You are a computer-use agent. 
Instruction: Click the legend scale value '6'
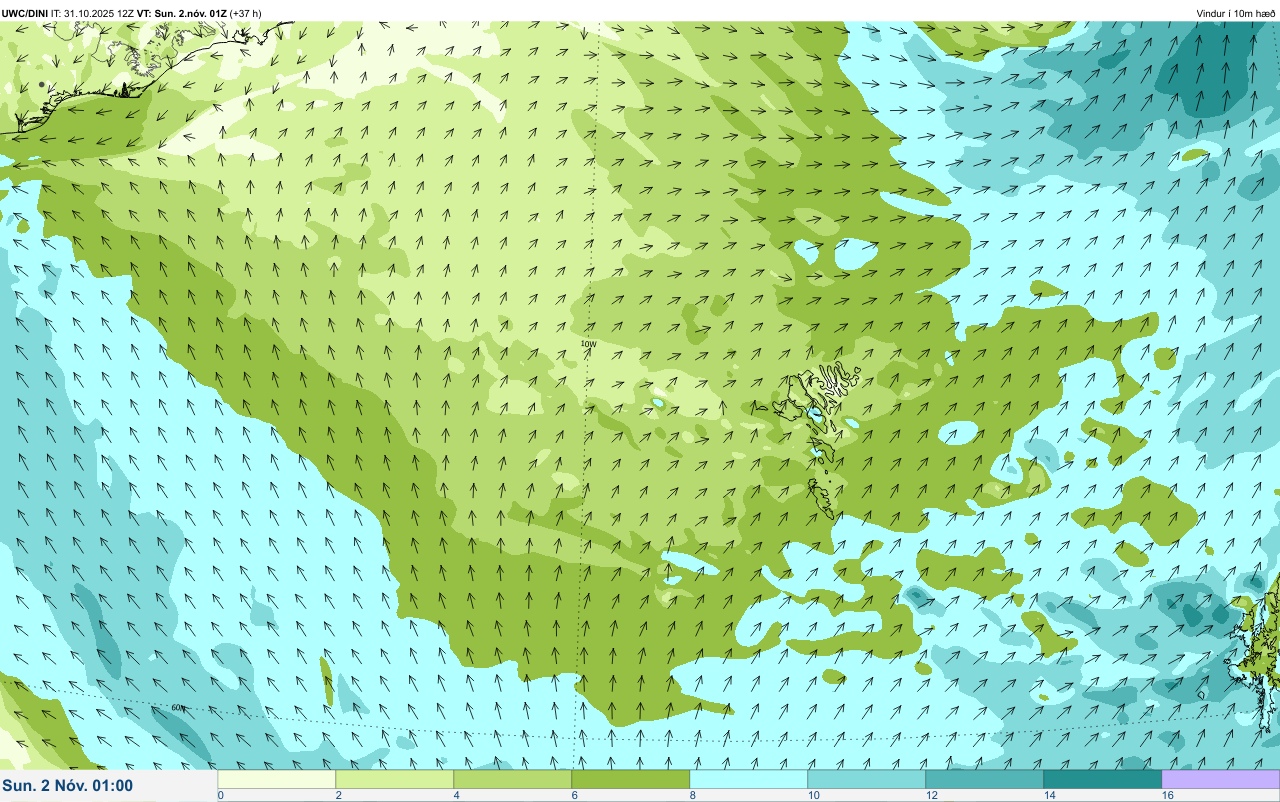click(575, 795)
